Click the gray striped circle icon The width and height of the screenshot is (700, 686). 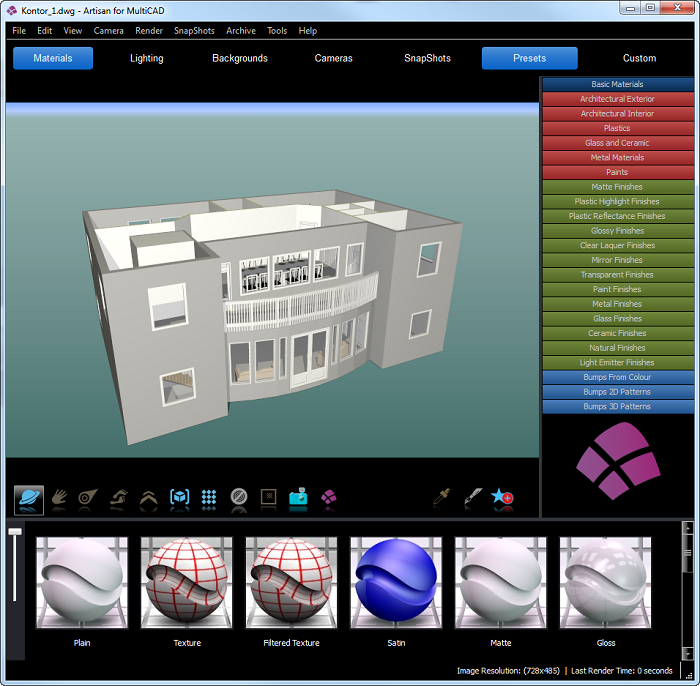click(239, 496)
